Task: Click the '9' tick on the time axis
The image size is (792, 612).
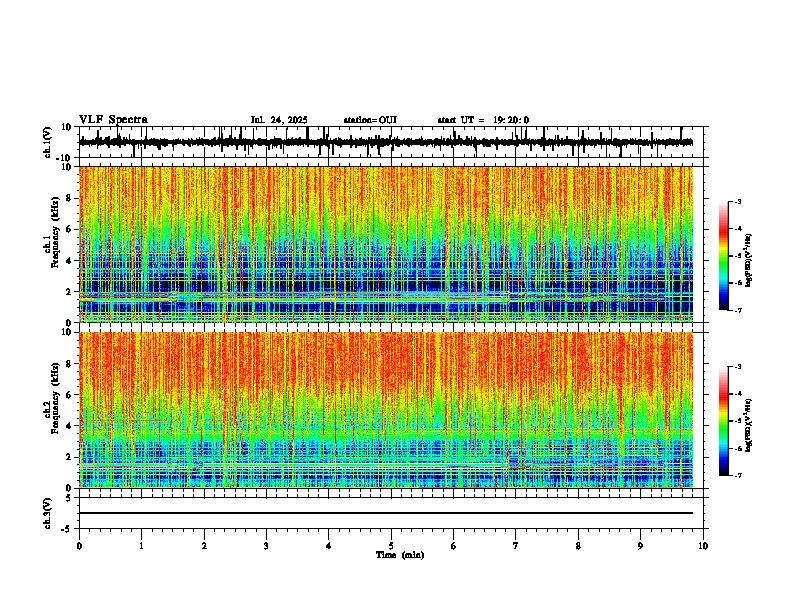Action: (x=640, y=546)
